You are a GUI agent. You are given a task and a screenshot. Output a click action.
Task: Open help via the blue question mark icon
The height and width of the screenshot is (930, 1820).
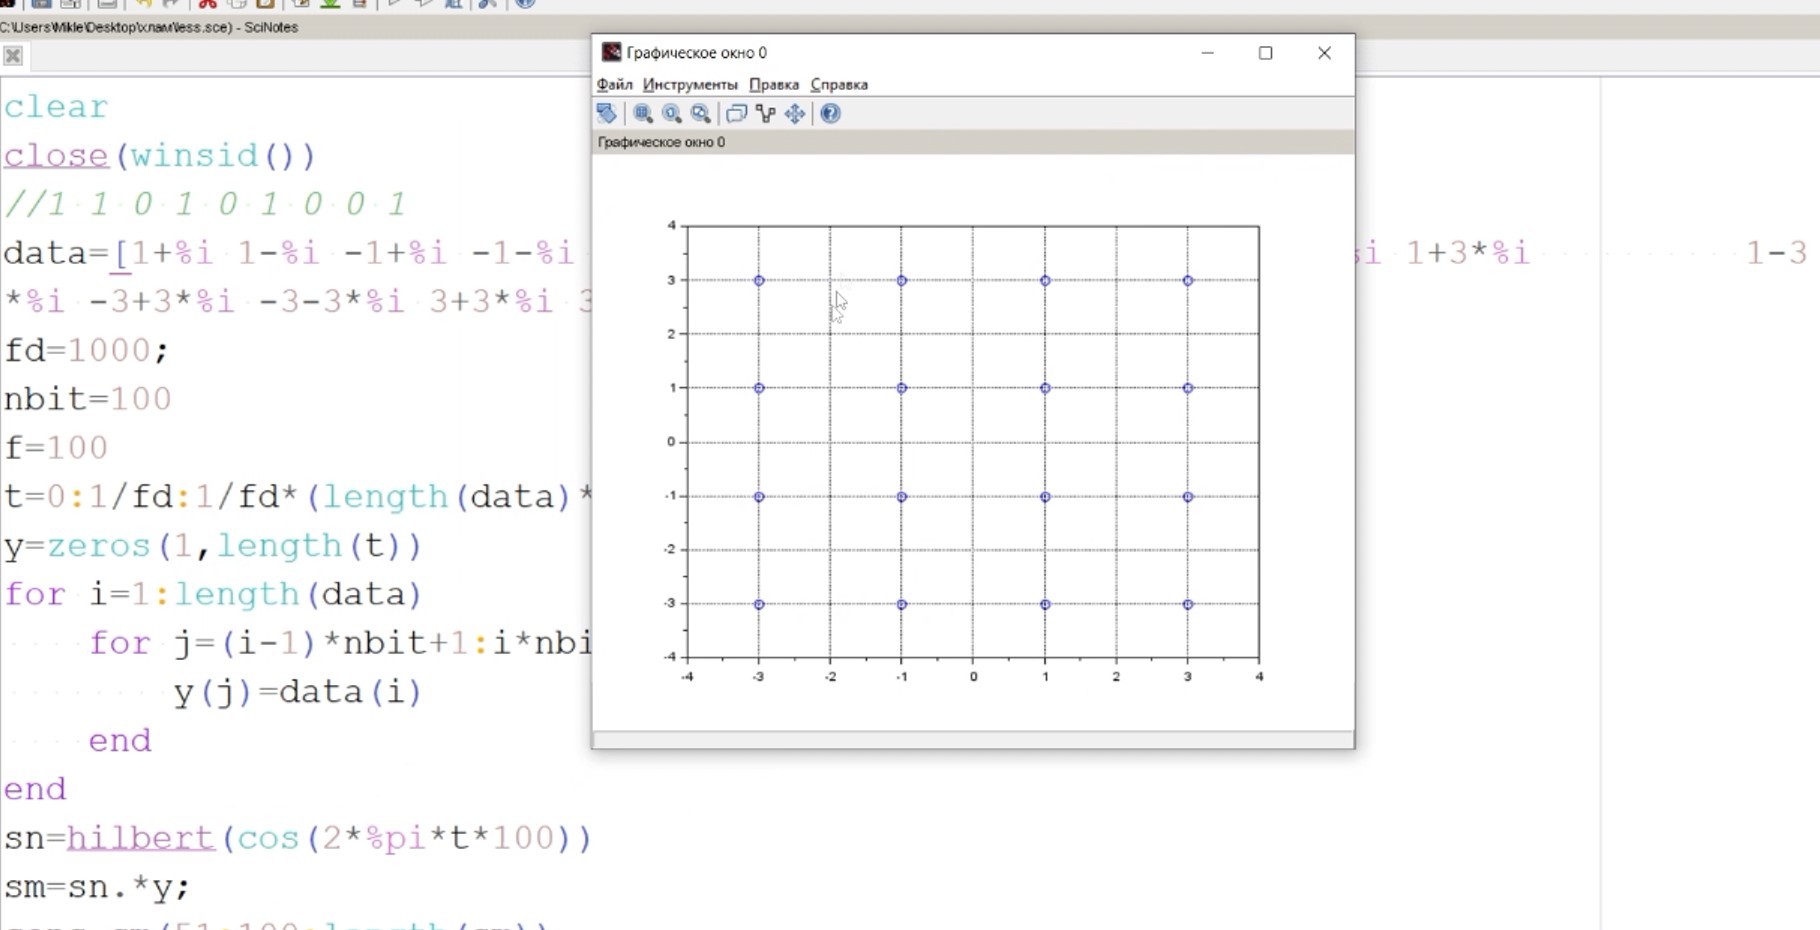830,114
